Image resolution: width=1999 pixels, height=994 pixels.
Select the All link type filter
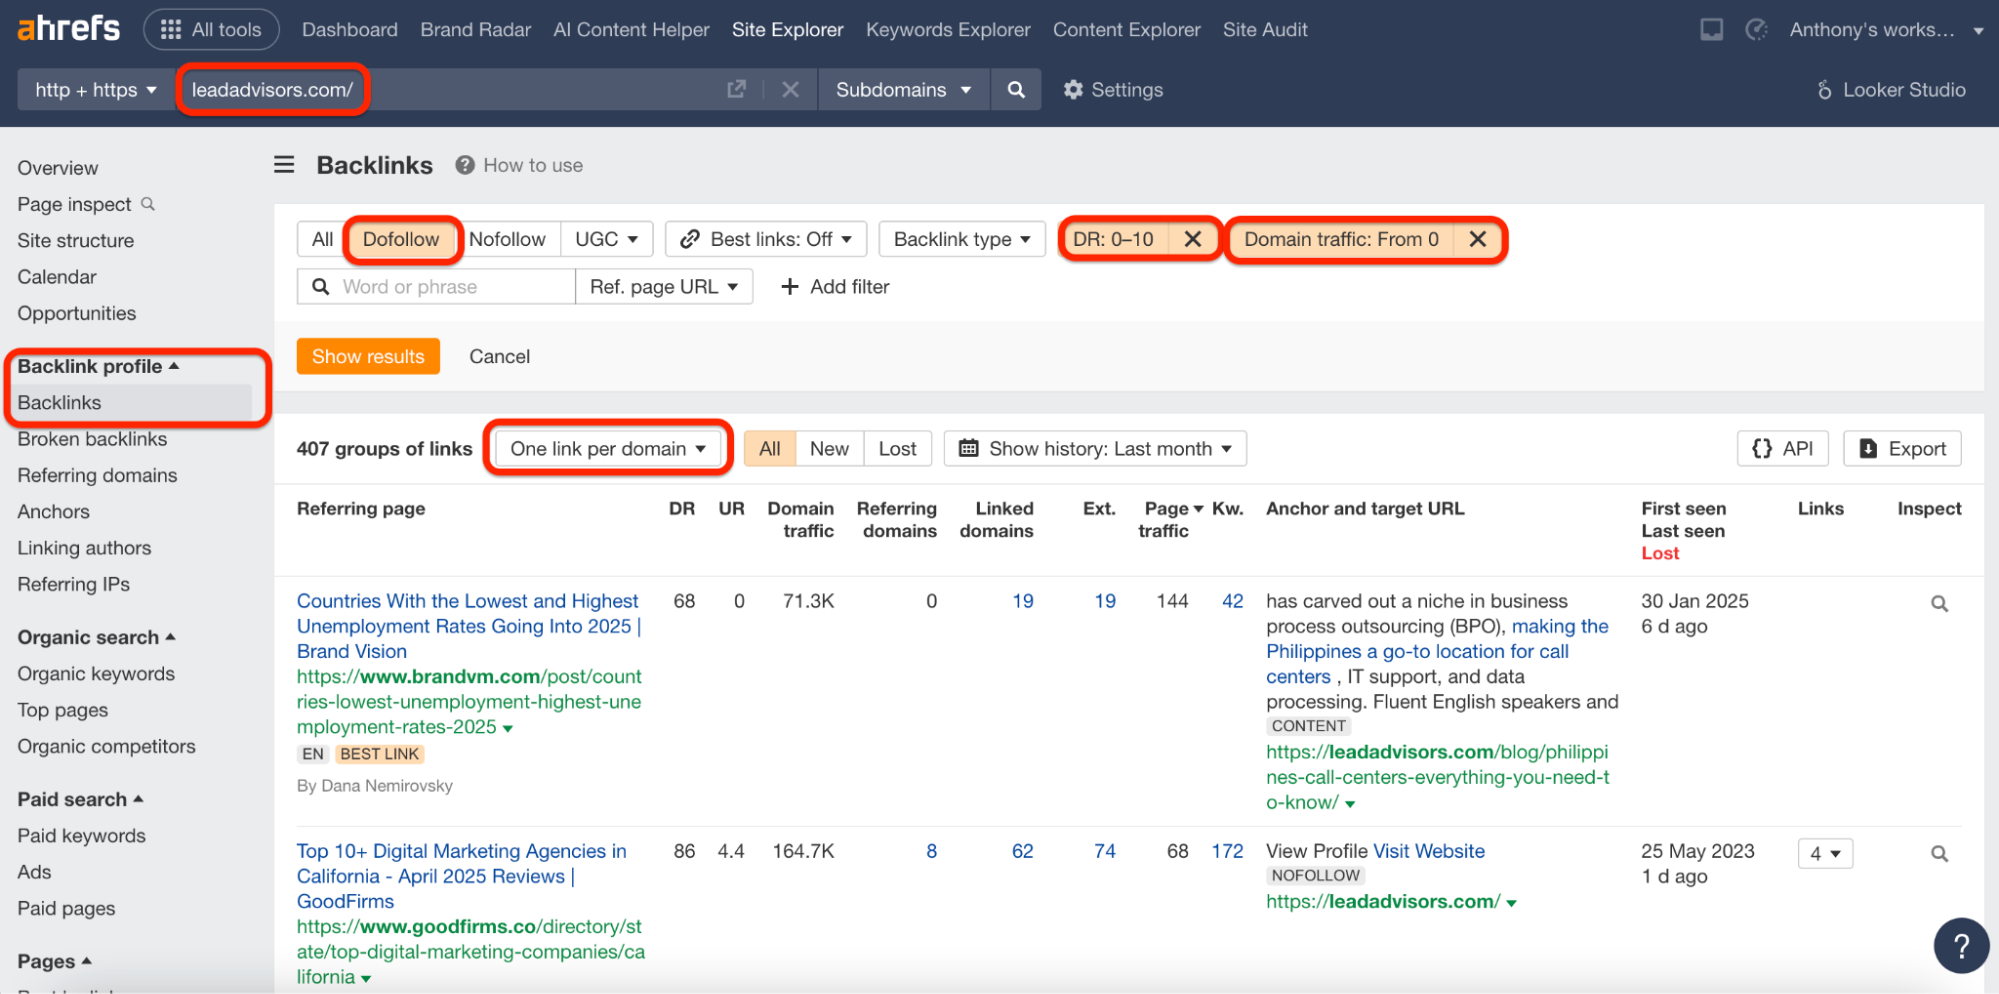[322, 239]
